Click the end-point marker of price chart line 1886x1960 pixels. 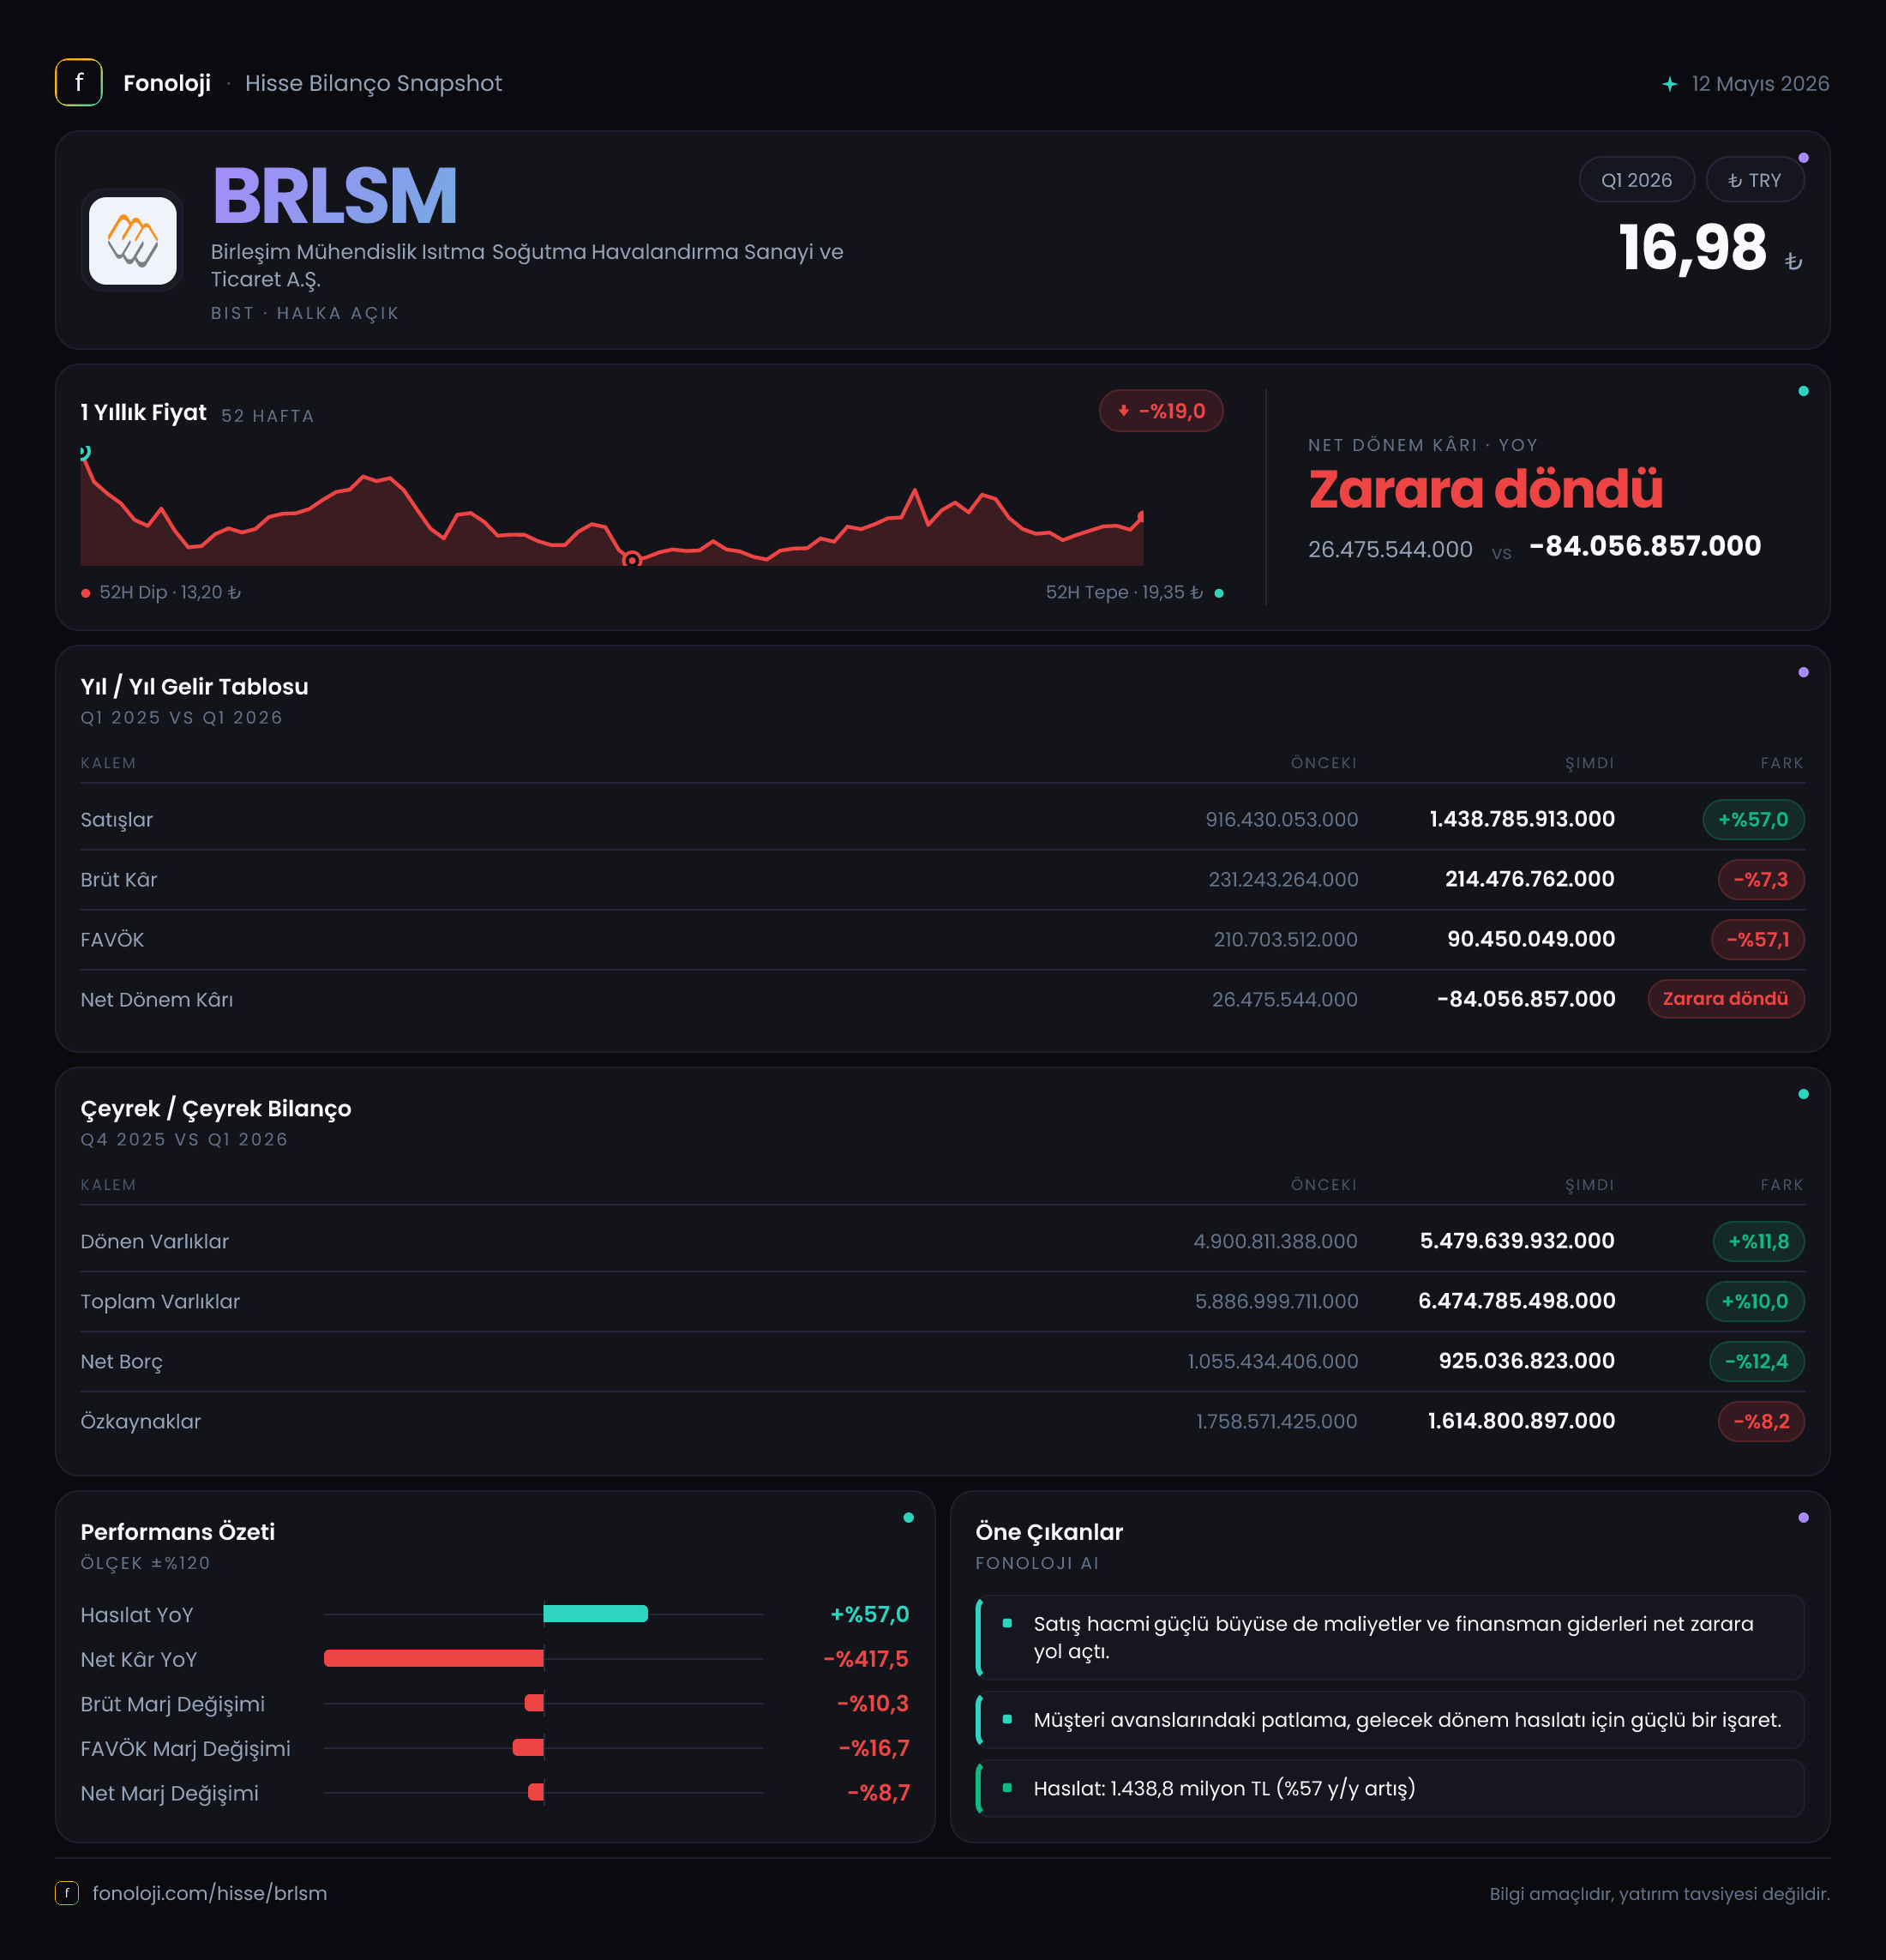point(1141,516)
